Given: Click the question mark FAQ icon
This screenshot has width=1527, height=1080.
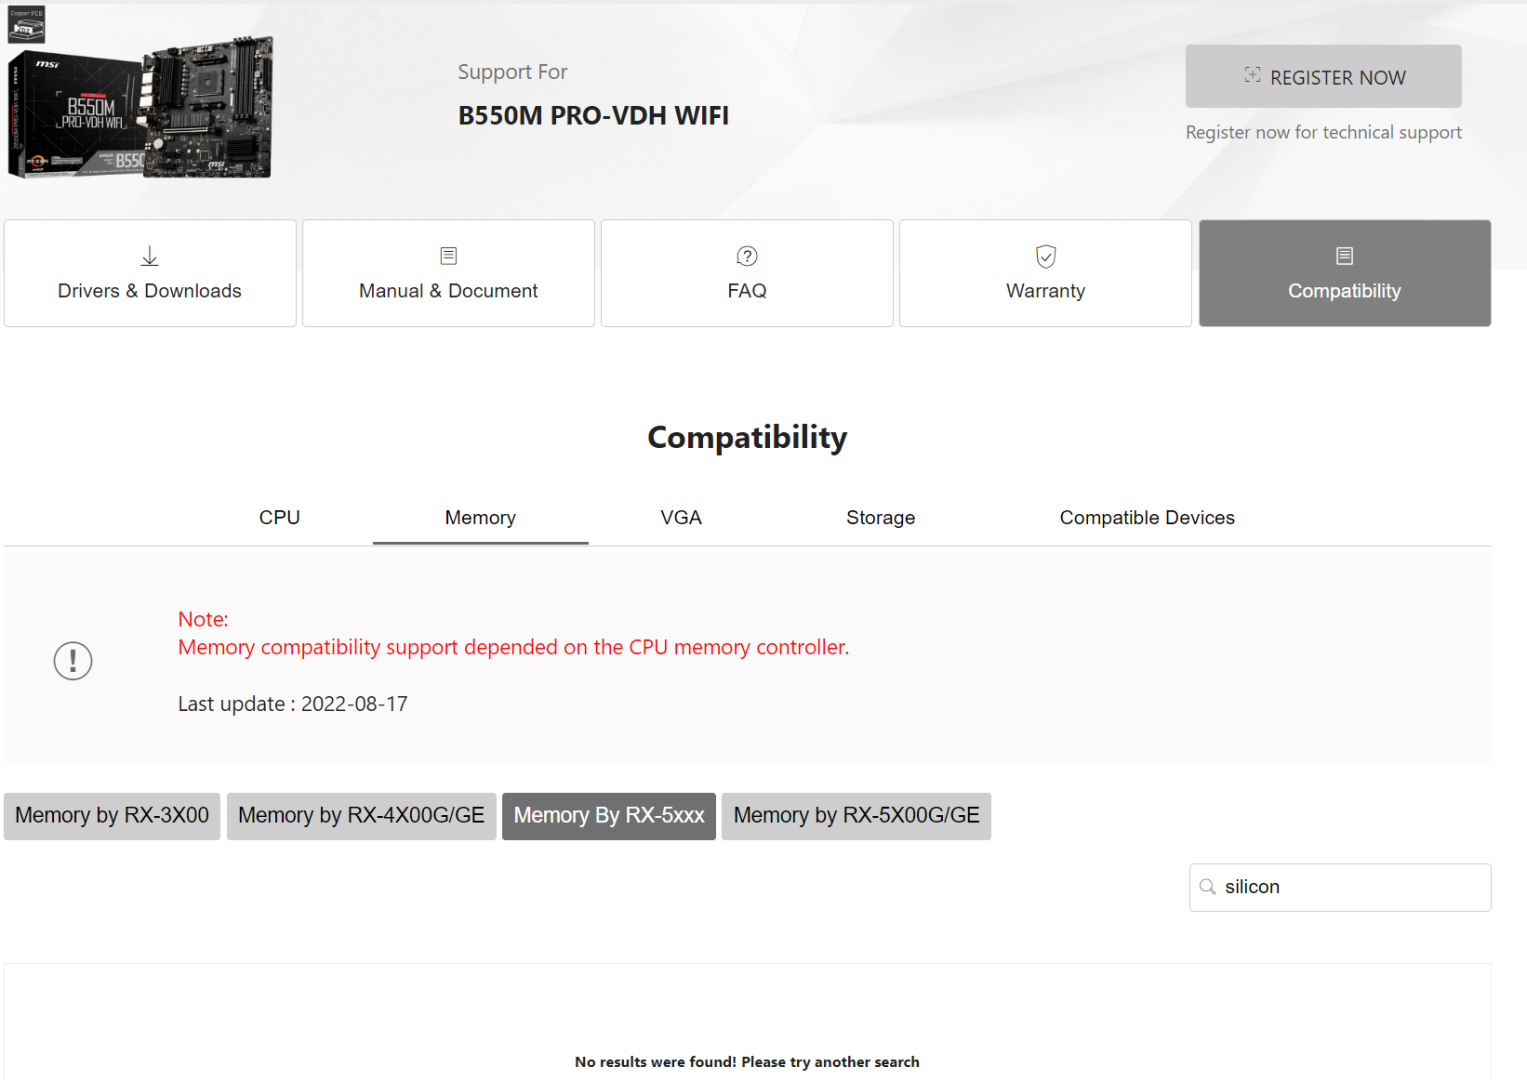Looking at the screenshot, I should pos(747,256).
